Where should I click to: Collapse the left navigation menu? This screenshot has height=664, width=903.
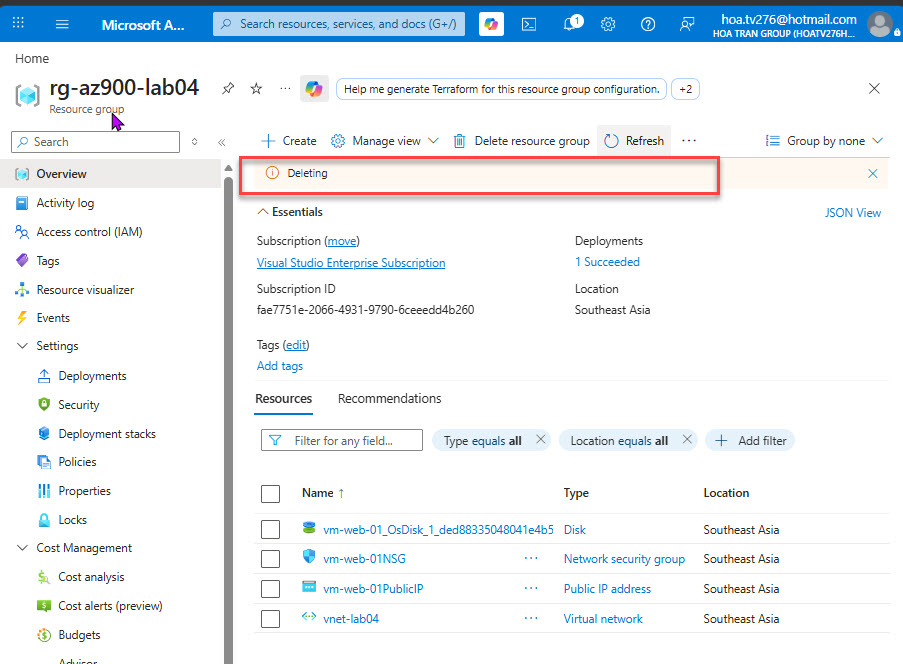222,142
